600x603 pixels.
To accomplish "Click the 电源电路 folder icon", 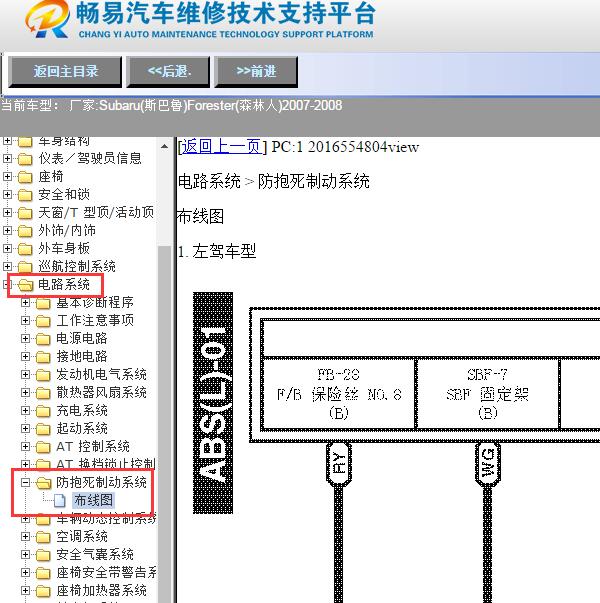I will click(43, 339).
